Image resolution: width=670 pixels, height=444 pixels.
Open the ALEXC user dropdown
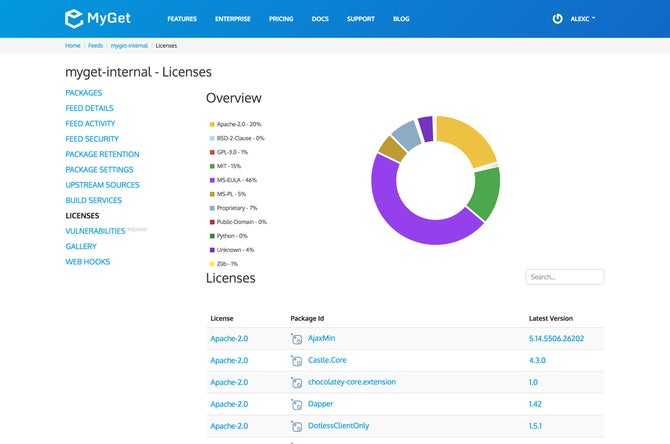583,19
